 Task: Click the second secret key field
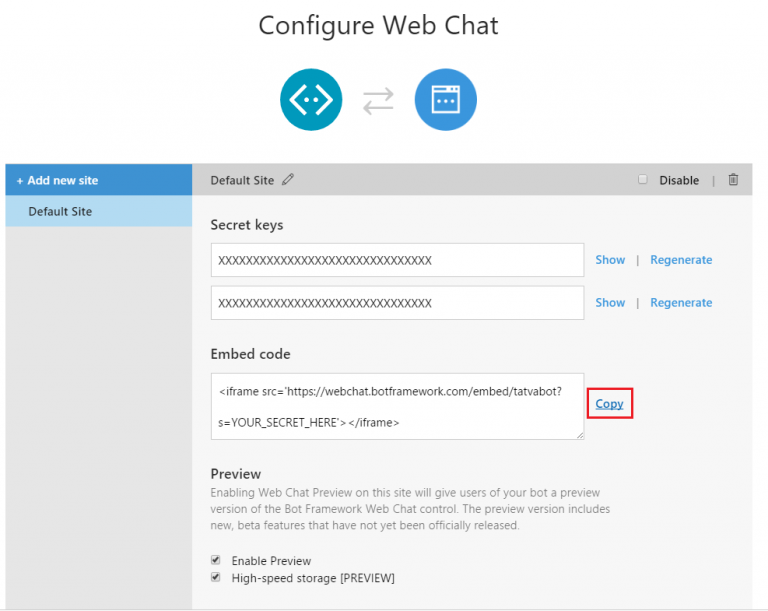(397, 303)
